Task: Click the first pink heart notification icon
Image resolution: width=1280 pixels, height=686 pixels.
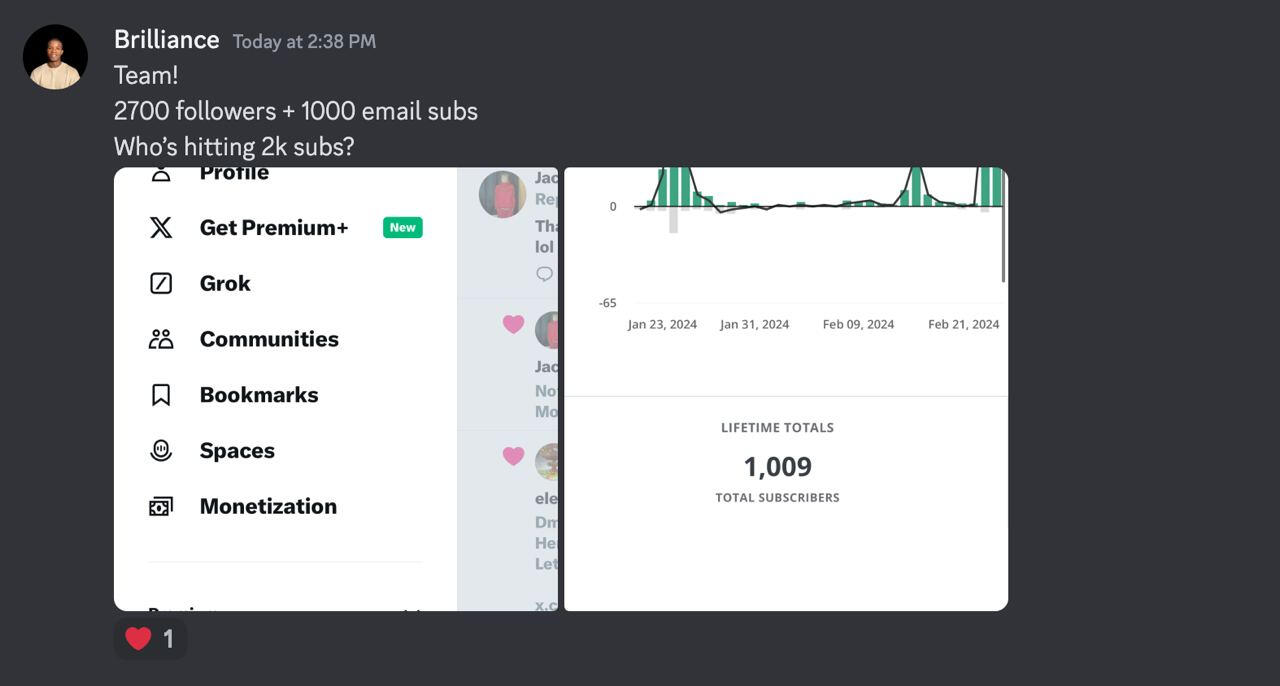Action: (x=513, y=324)
